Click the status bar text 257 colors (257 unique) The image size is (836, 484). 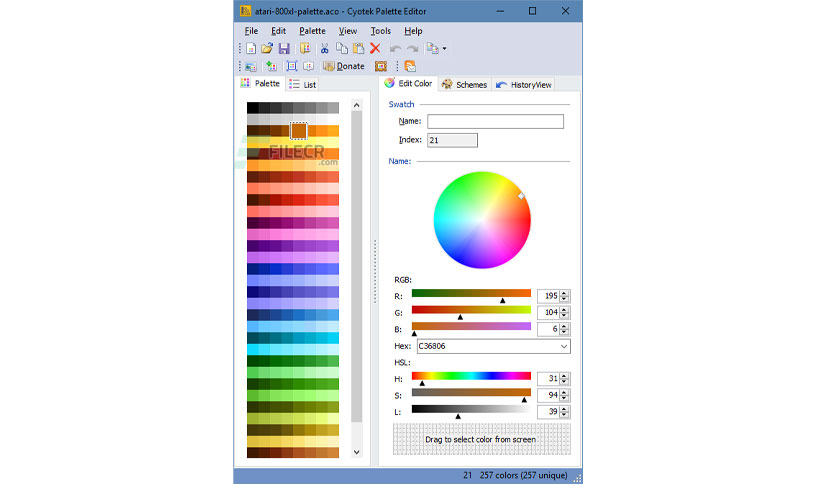coord(523,475)
